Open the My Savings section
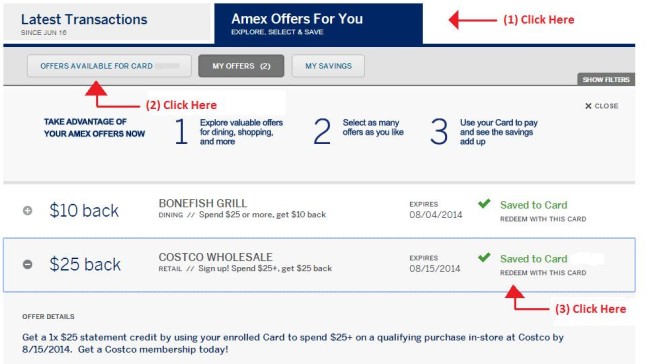This screenshot has width=650, height=364. (x=328, y=66)
